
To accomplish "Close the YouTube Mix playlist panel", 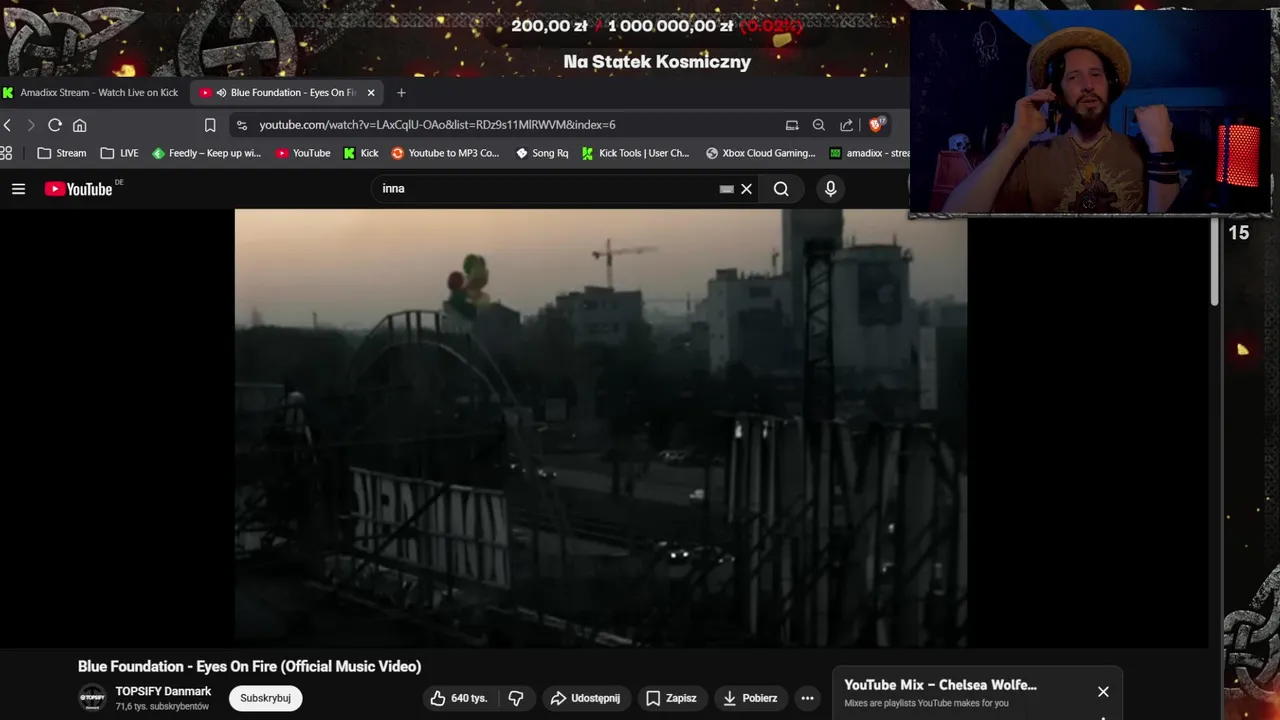I will tap(1103, 692).
